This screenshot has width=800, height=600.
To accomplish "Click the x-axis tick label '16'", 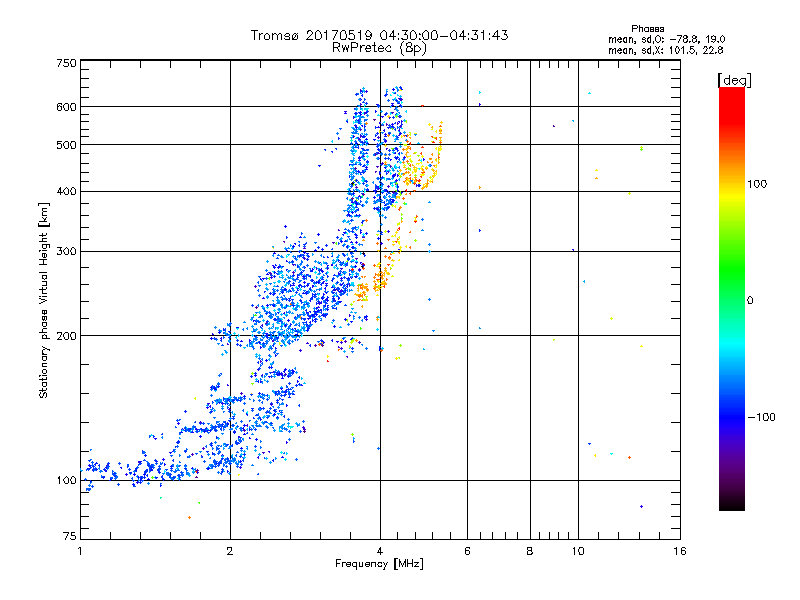I will [x=680, y=551].
